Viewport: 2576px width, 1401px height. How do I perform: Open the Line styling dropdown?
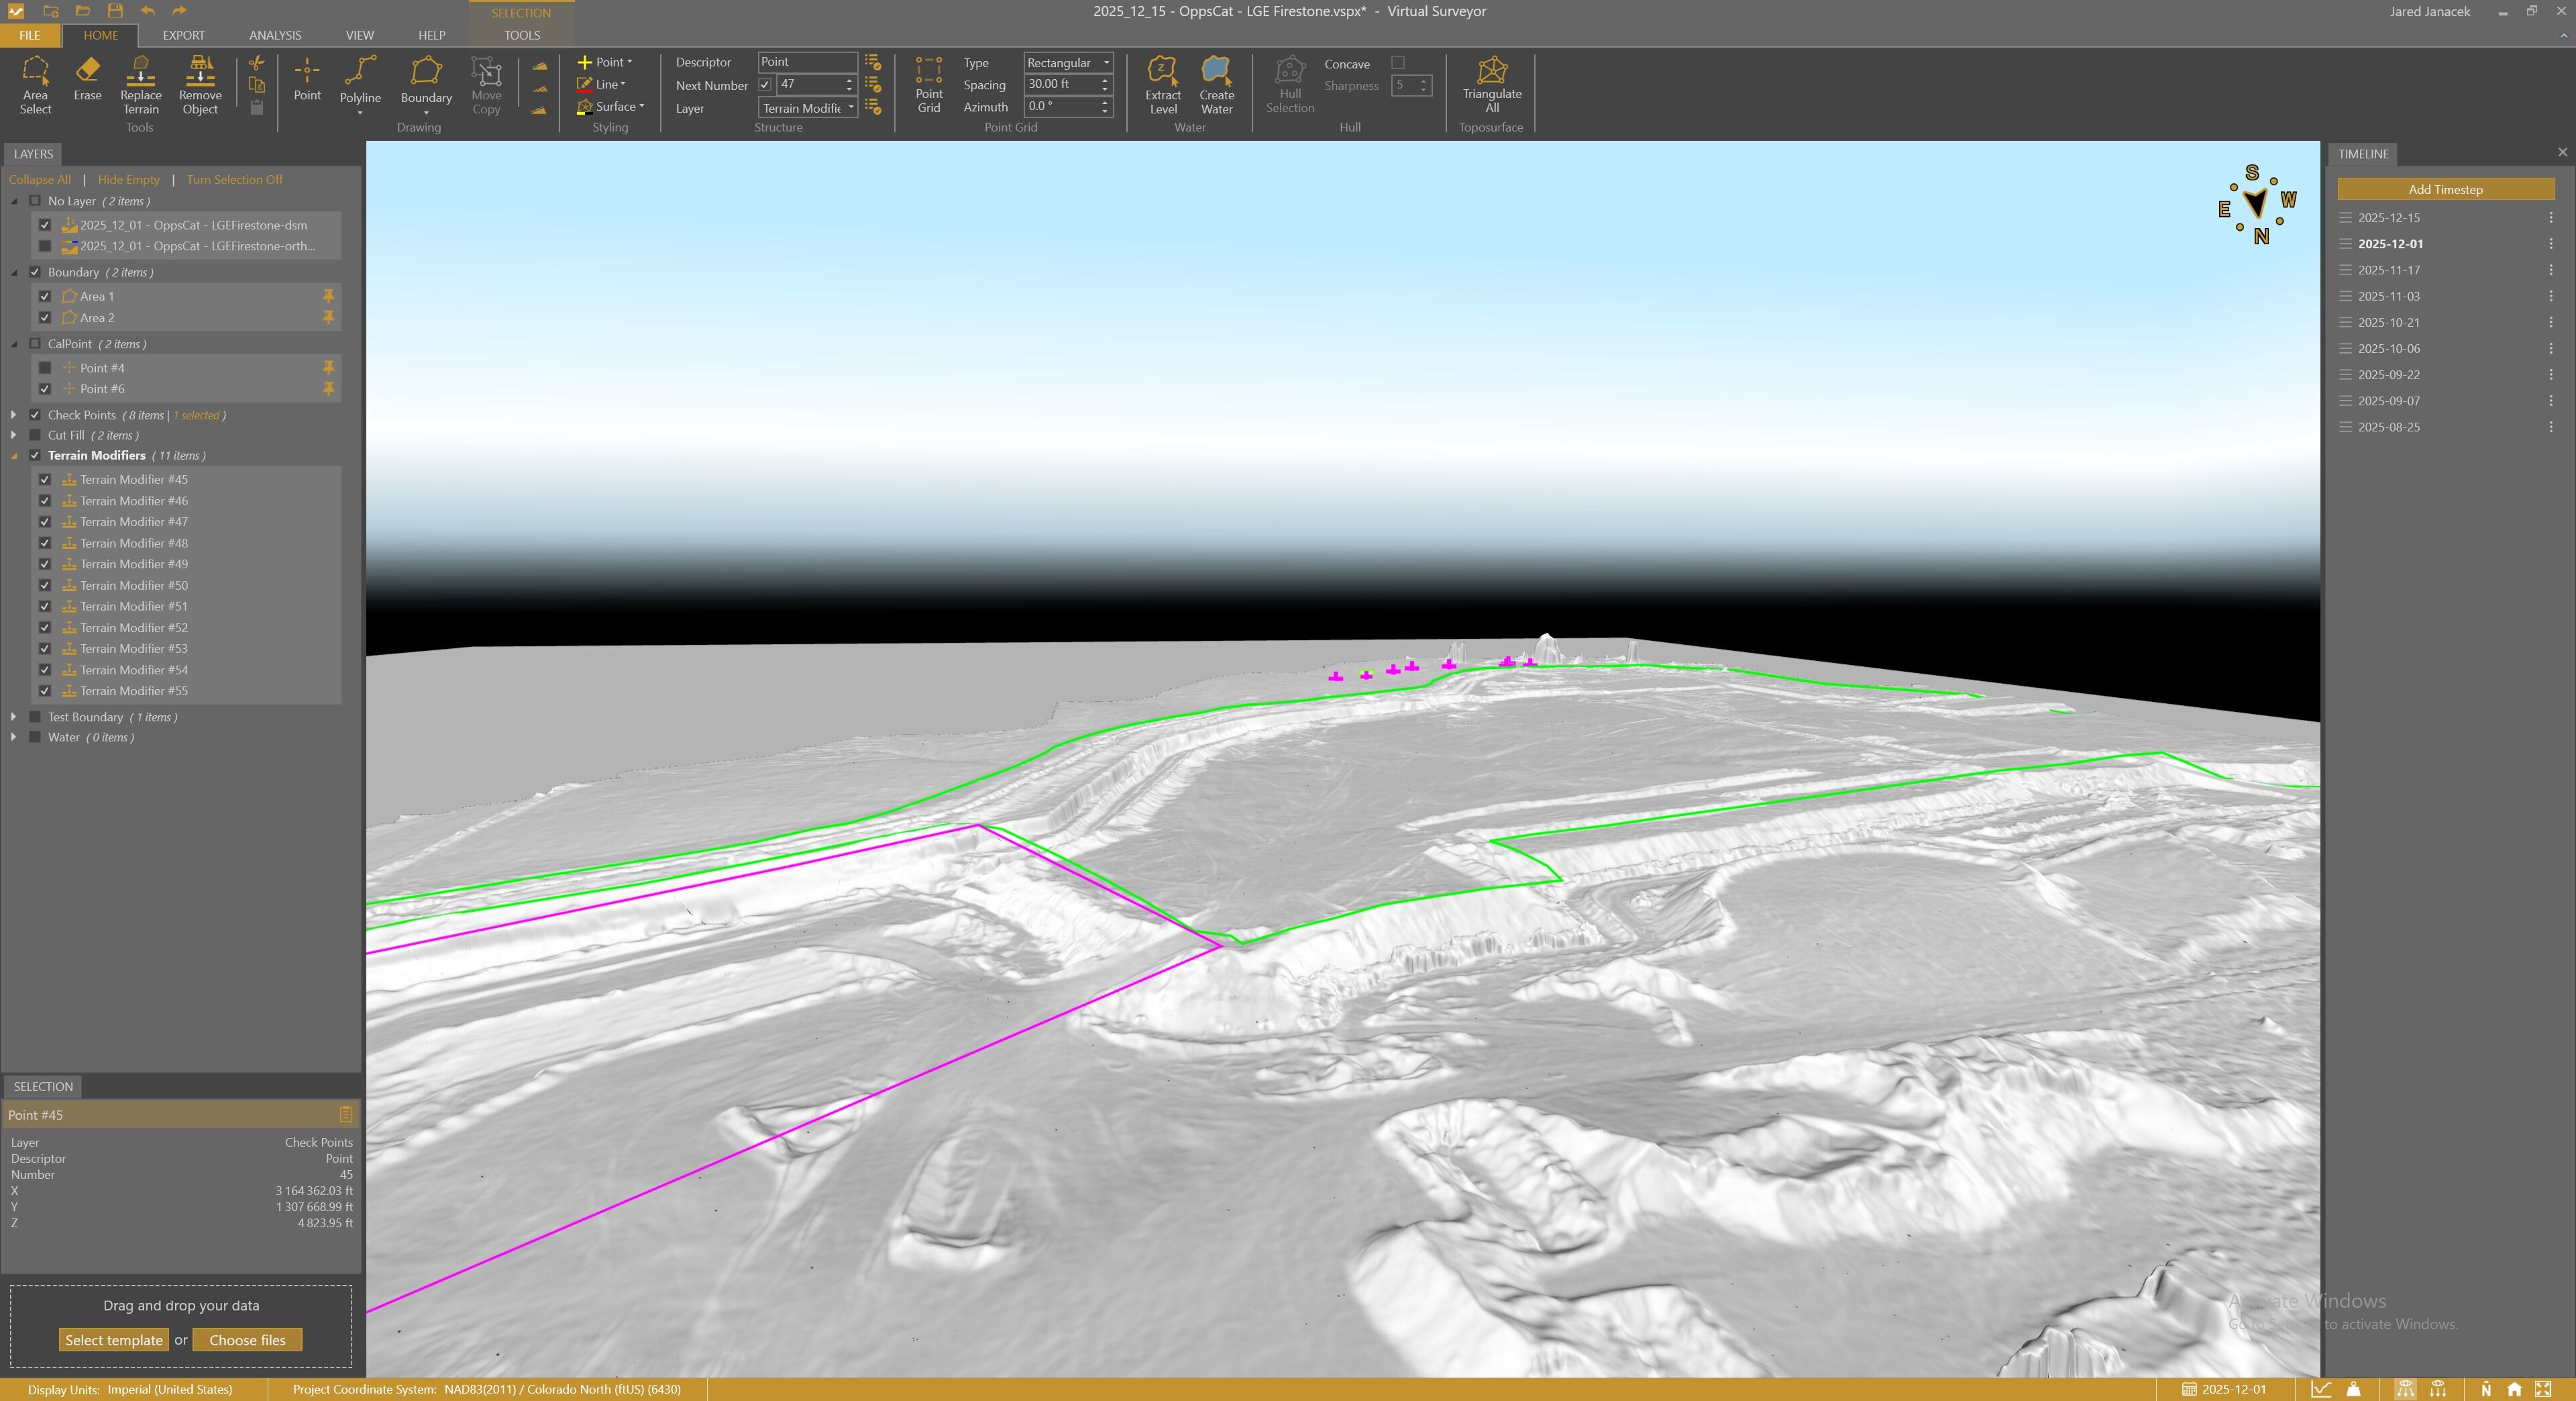pyautogui.click(x=602, y=84)
